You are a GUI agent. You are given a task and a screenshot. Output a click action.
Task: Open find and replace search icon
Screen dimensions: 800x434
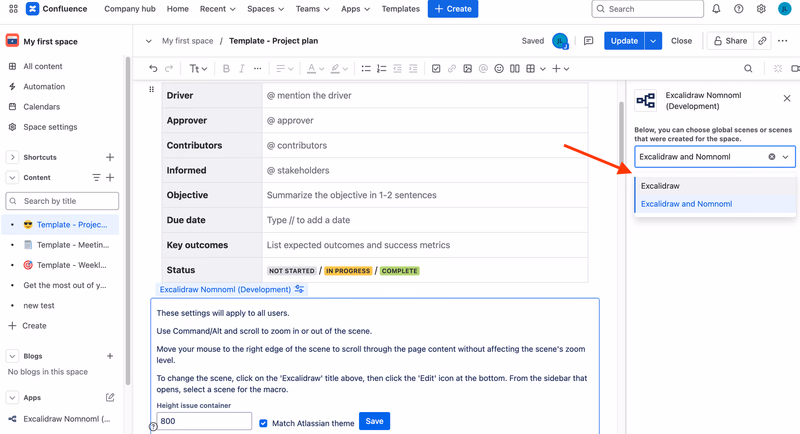point(748,68)
